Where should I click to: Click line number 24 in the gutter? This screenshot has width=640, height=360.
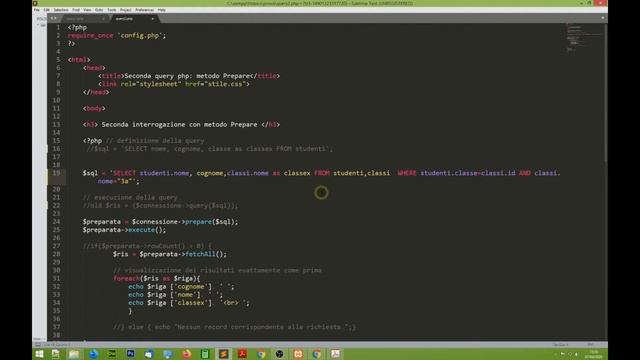(x=56, y=222)
